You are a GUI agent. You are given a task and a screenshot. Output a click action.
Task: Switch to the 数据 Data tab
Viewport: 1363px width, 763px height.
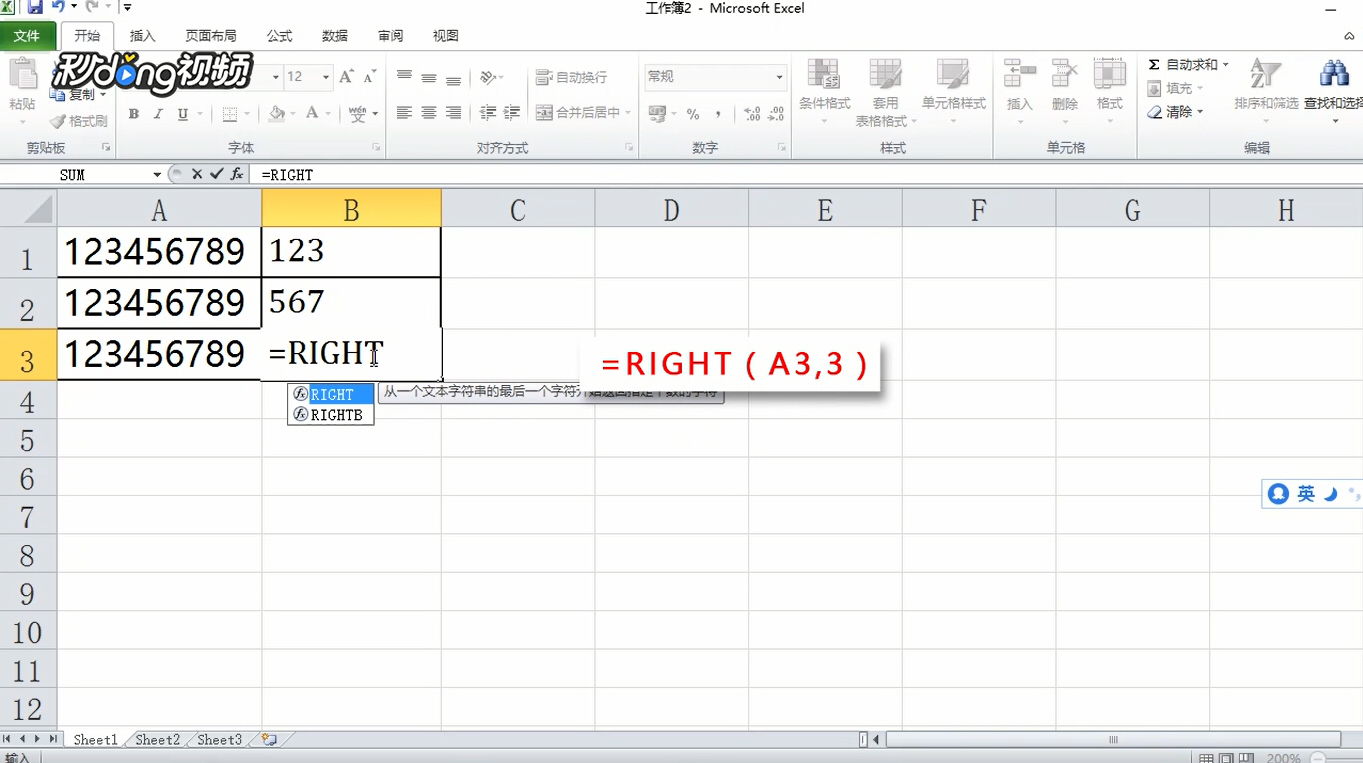[x=335, y=36]
